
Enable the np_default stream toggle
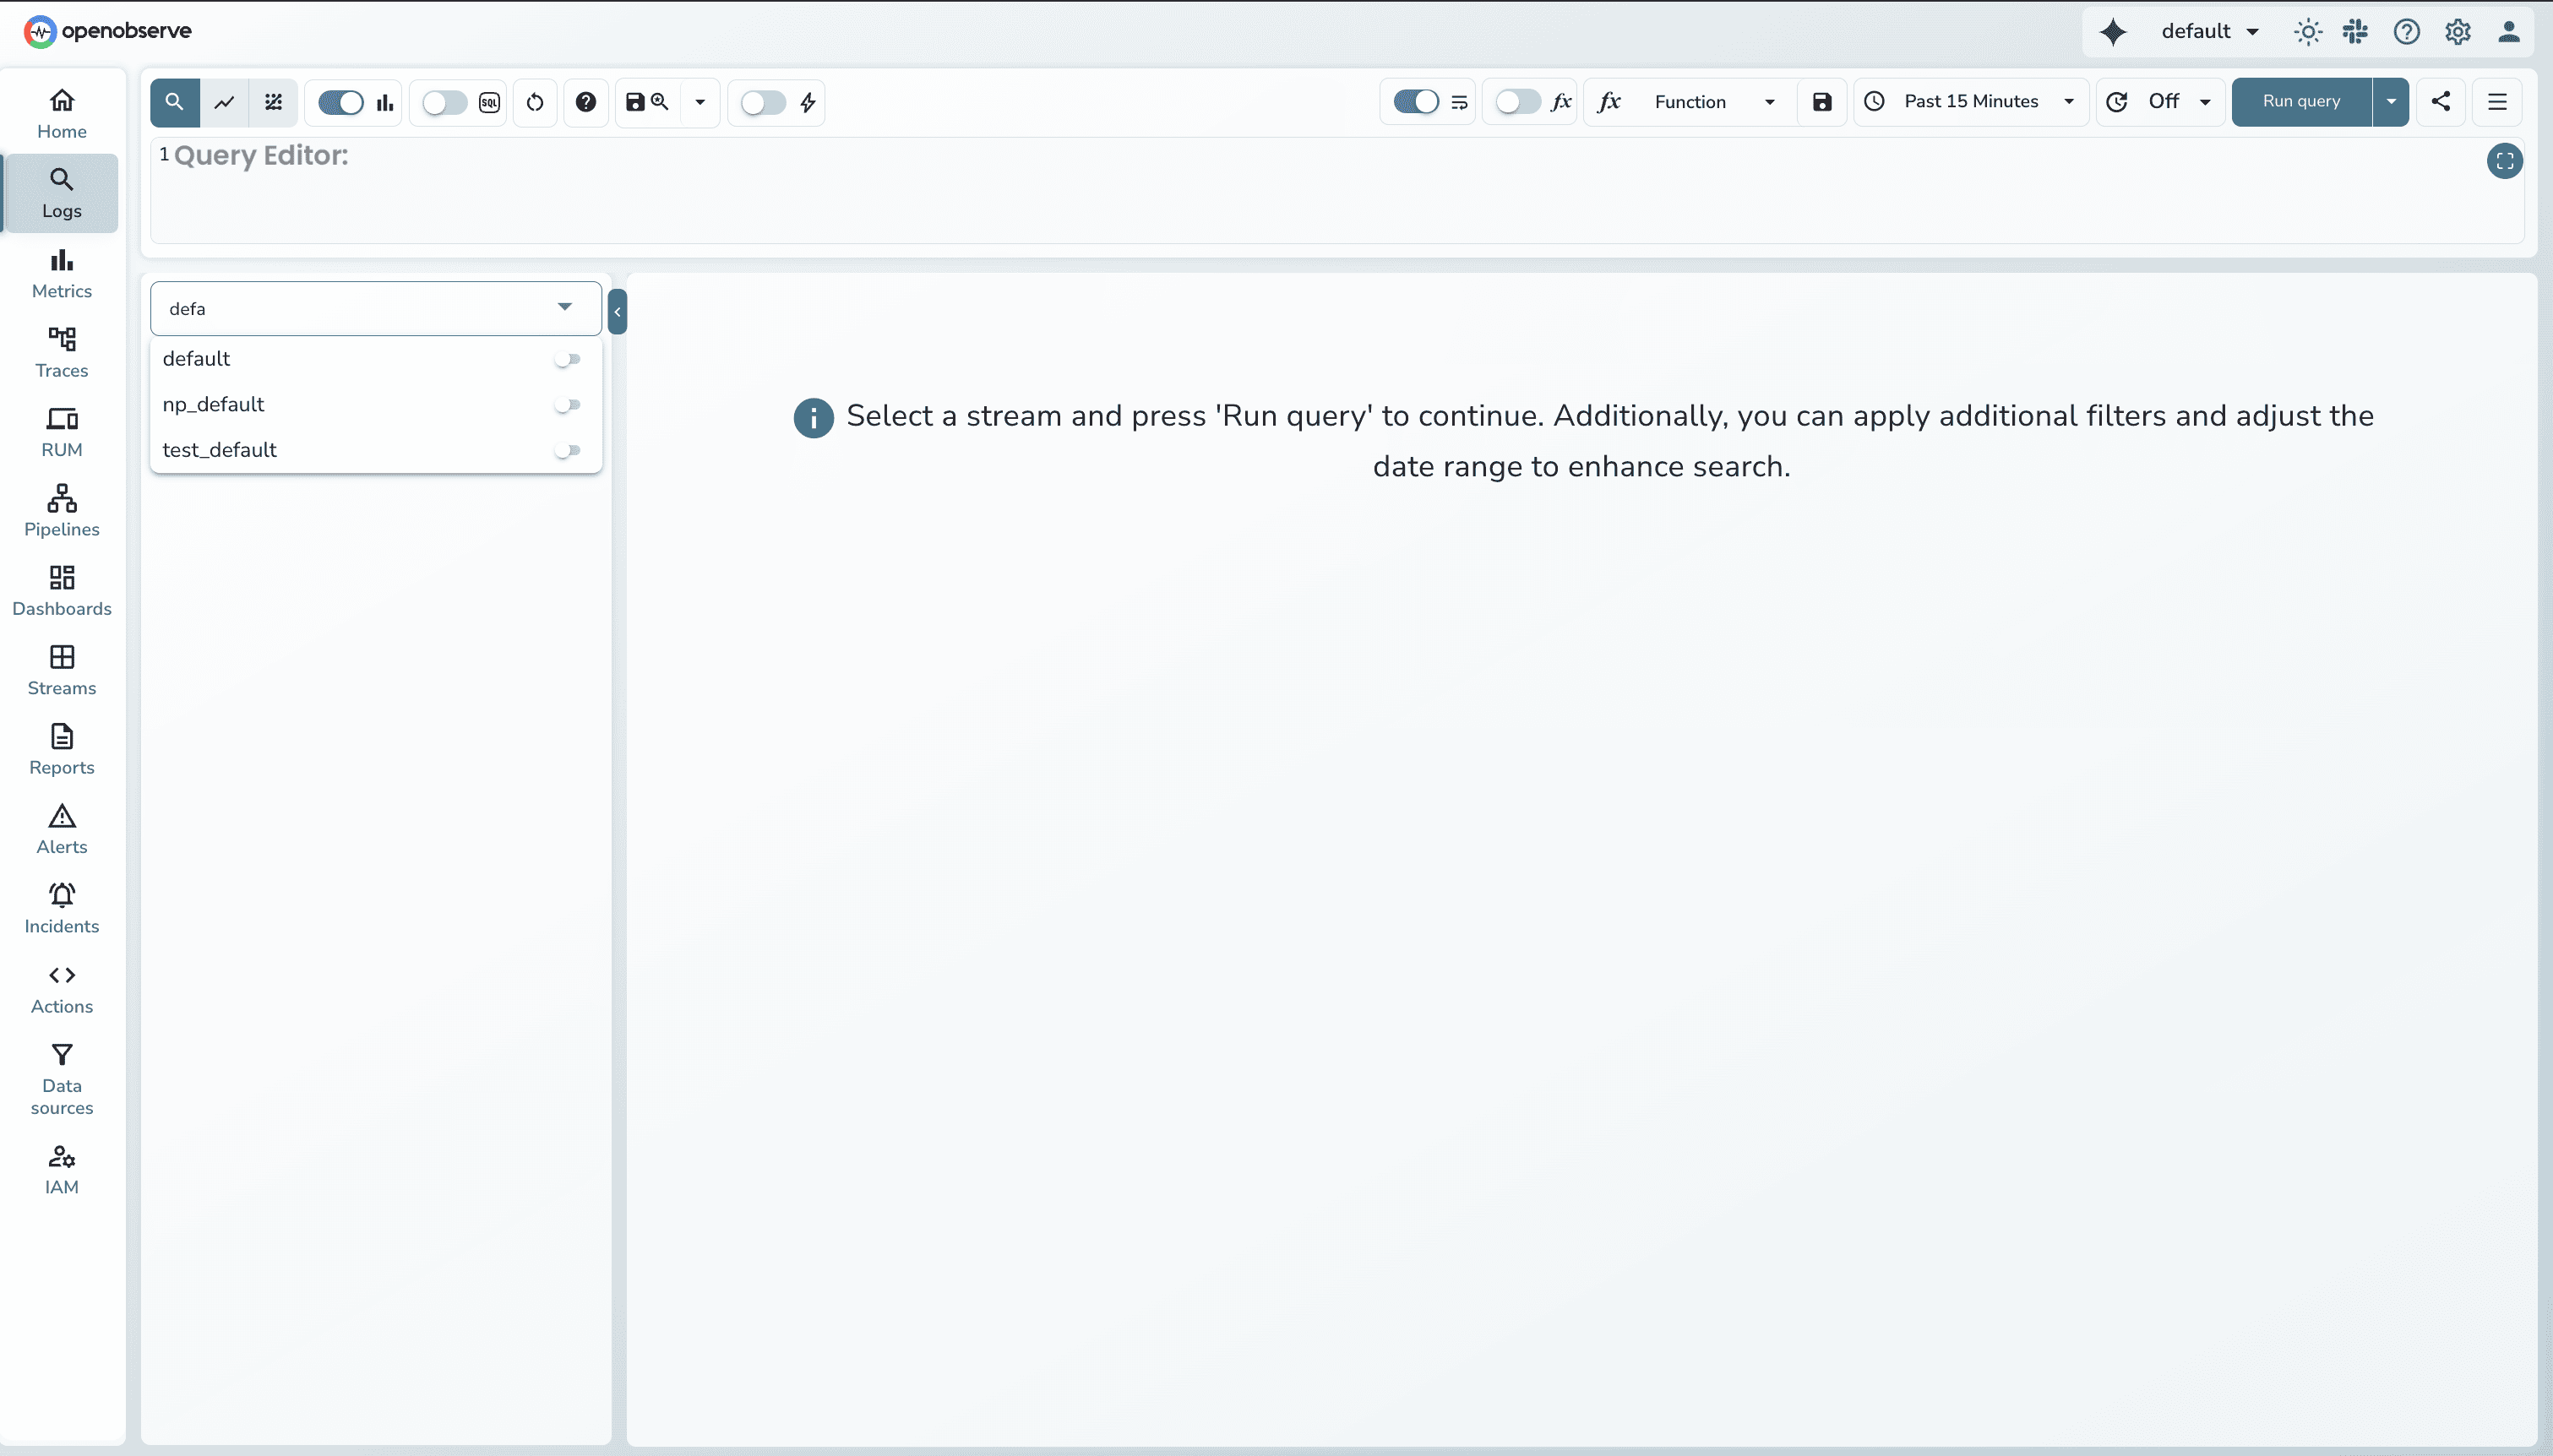(569, 404)
